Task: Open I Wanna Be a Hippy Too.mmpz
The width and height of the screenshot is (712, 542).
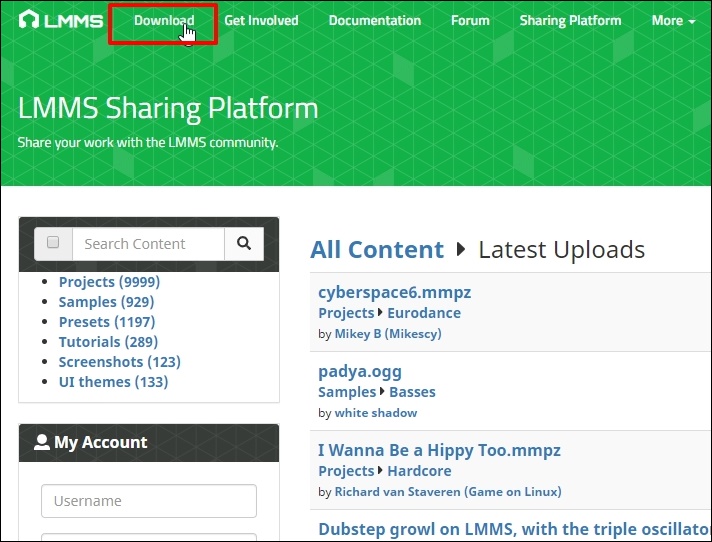Action: click(440, 450)
